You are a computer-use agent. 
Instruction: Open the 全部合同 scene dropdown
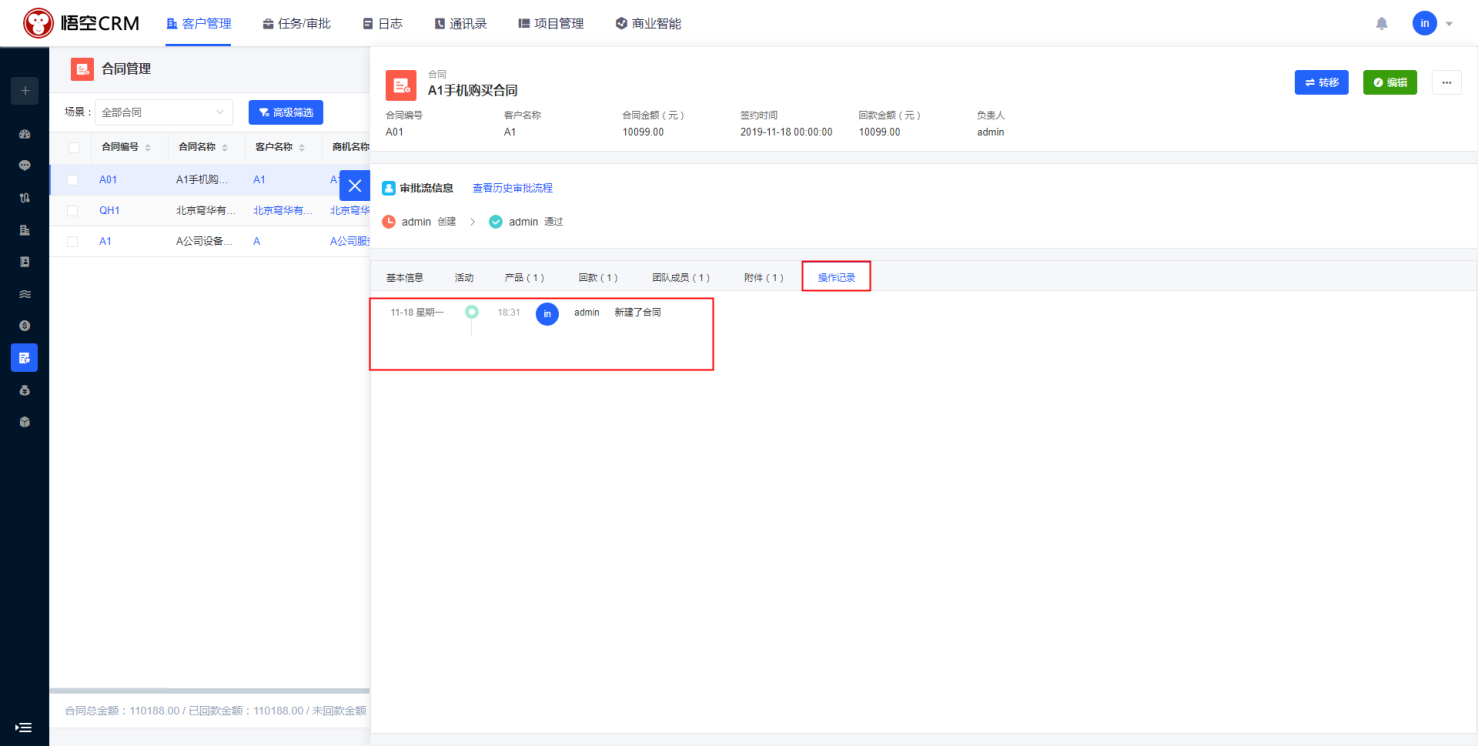point(164,113)
